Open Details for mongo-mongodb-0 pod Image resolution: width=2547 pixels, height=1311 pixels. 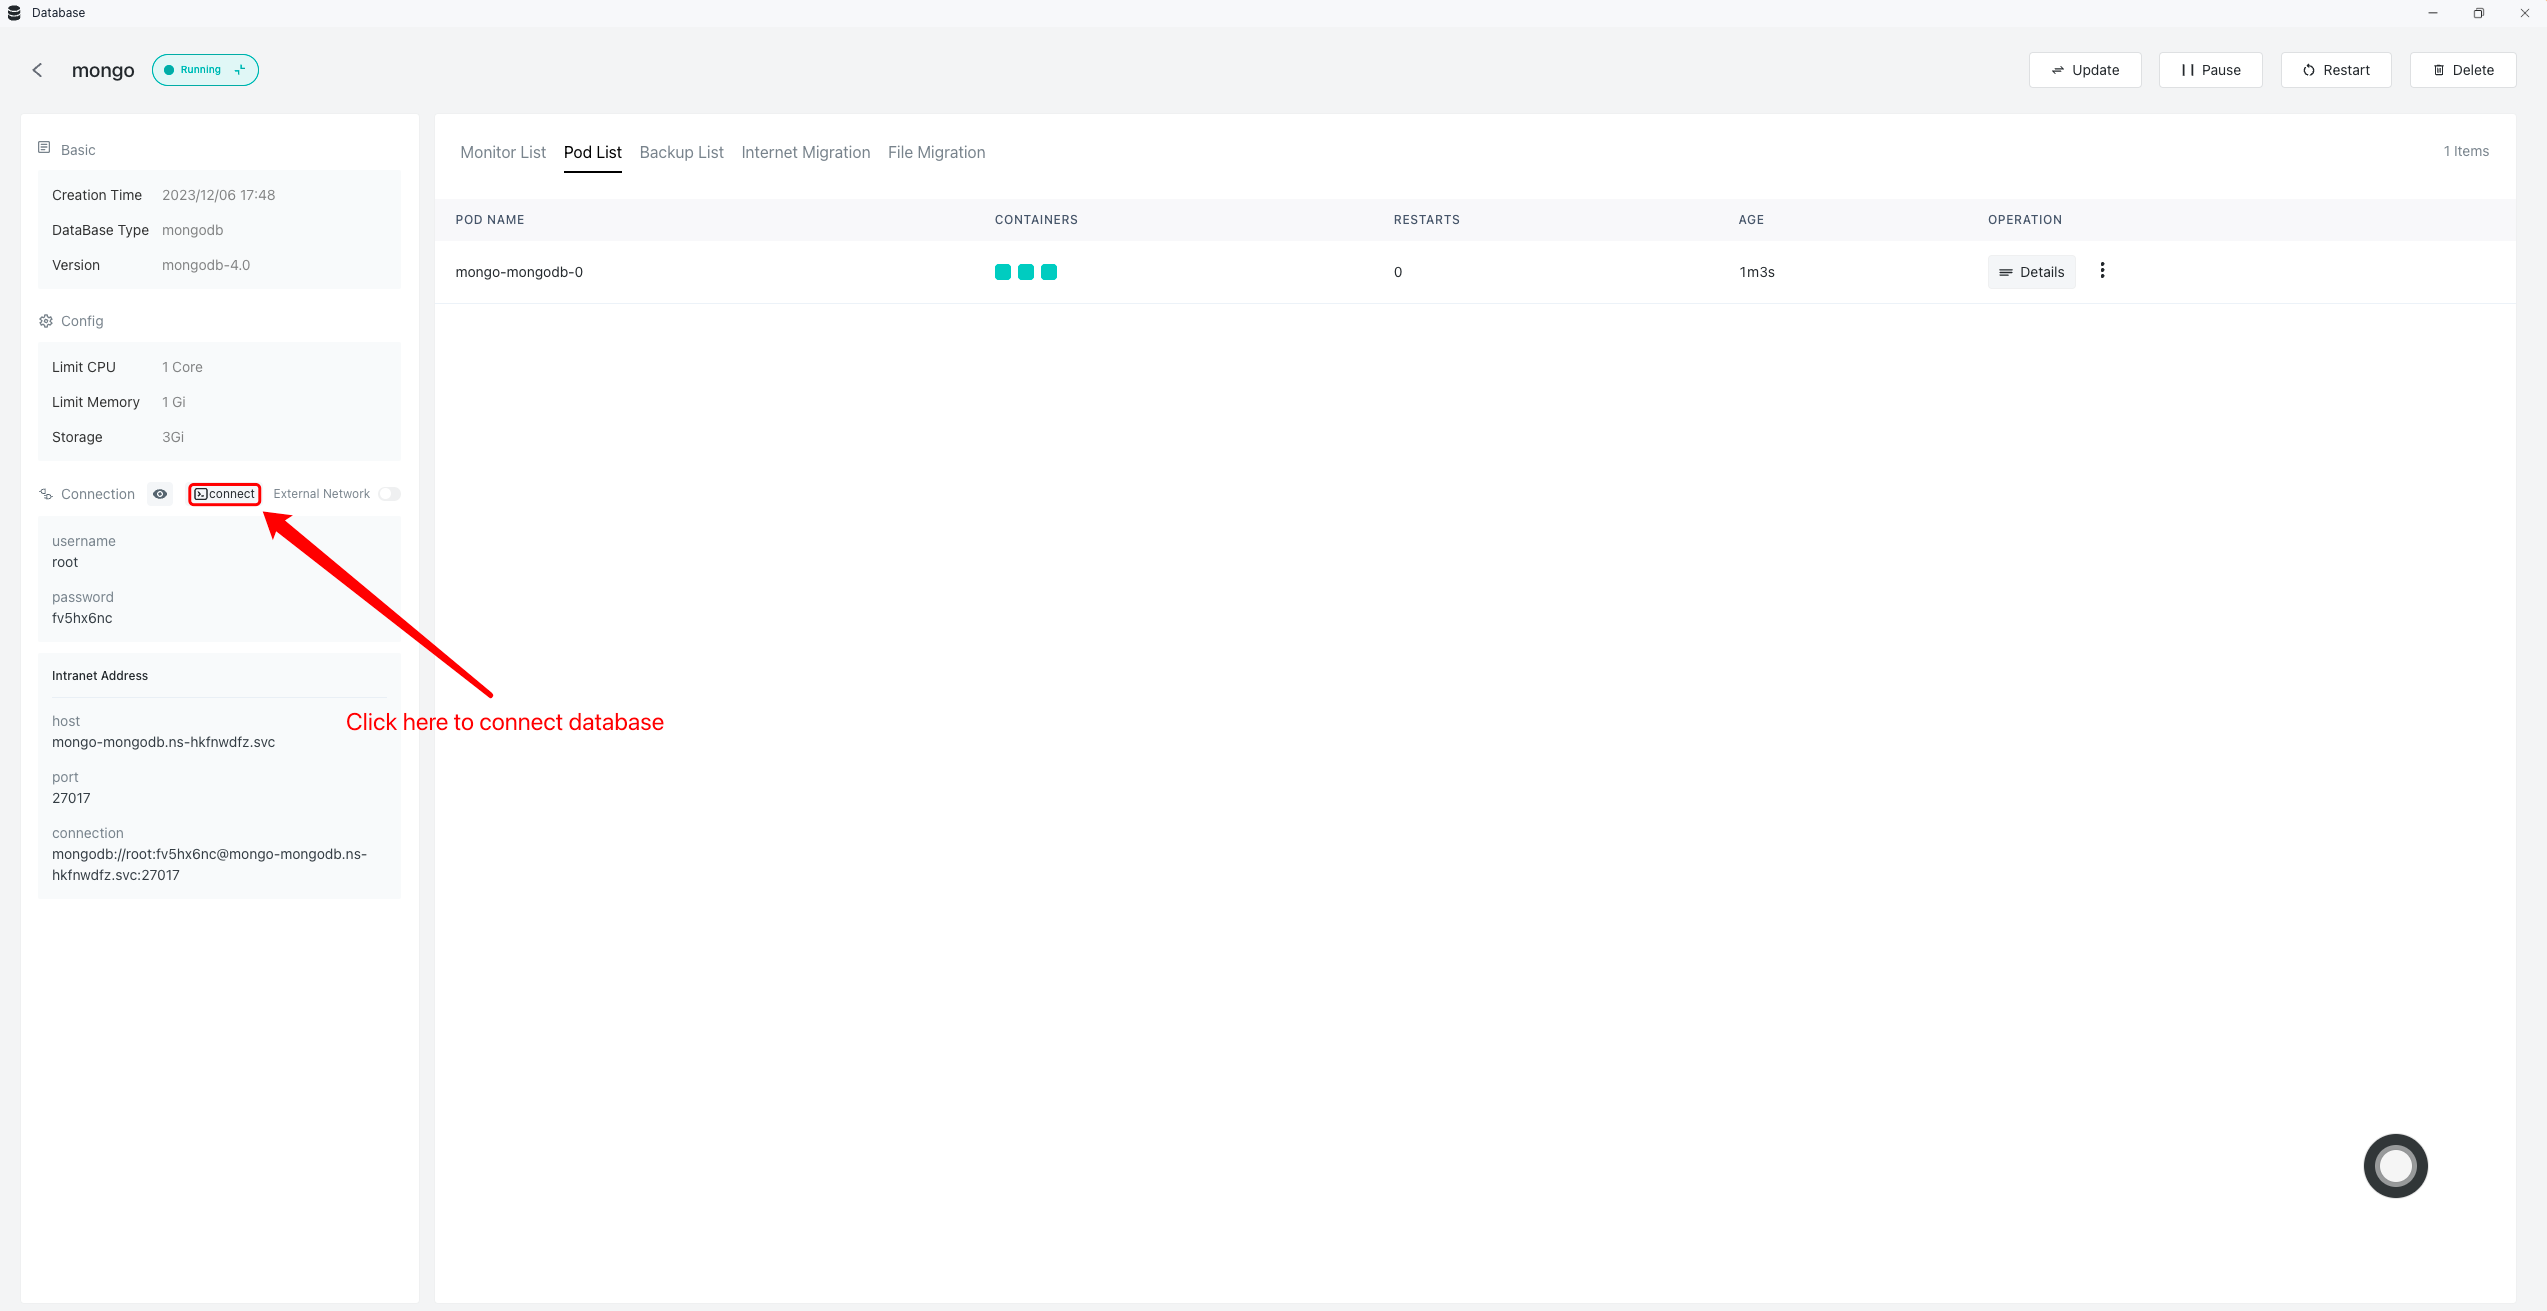click(2031, 272)
